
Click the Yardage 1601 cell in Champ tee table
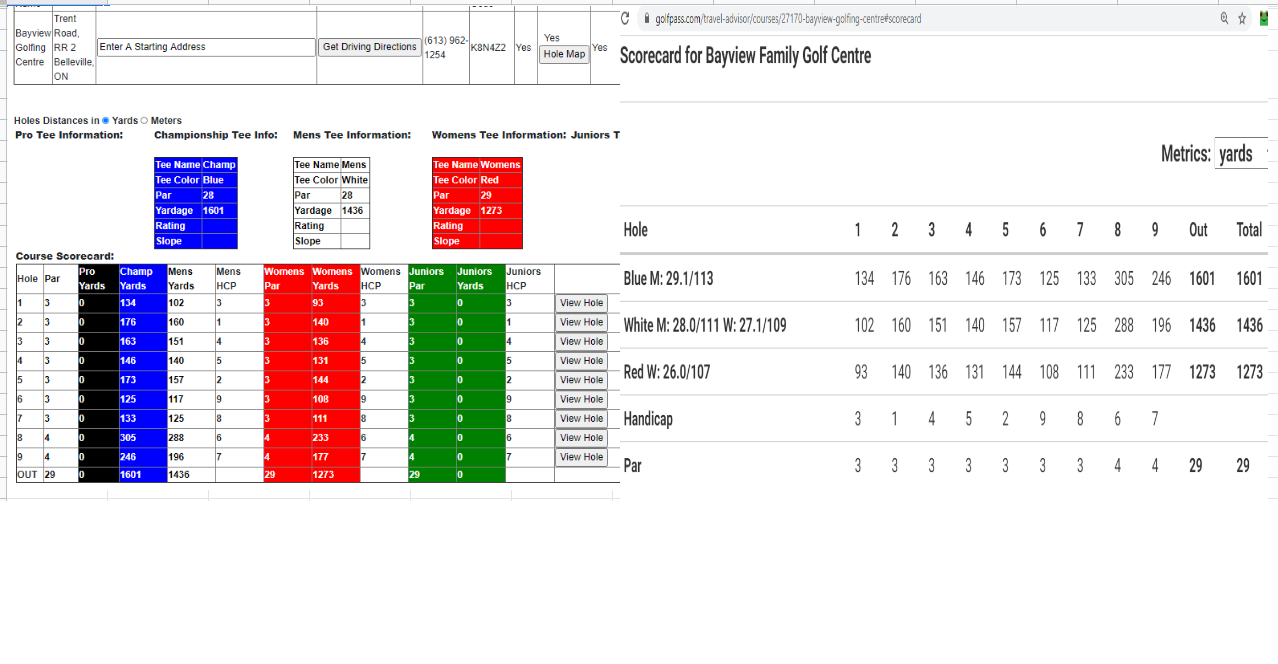219,211
